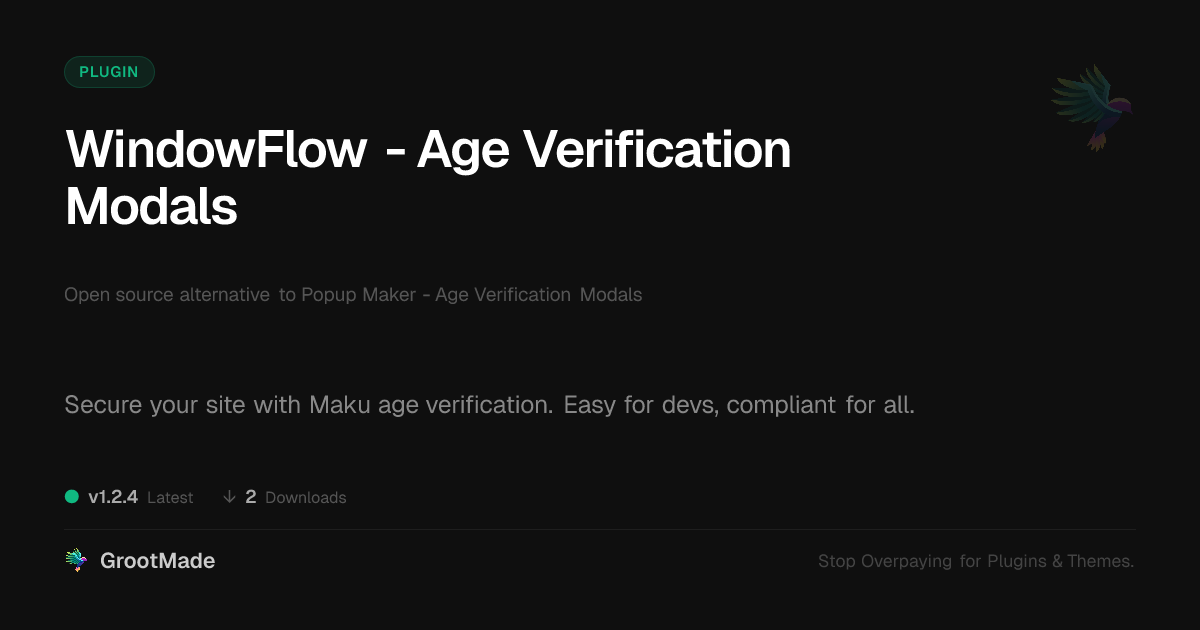Click "Open source alternative" subtitle text
The height and width of the screenshot is (630, 1200).
[x=166, y=295]
